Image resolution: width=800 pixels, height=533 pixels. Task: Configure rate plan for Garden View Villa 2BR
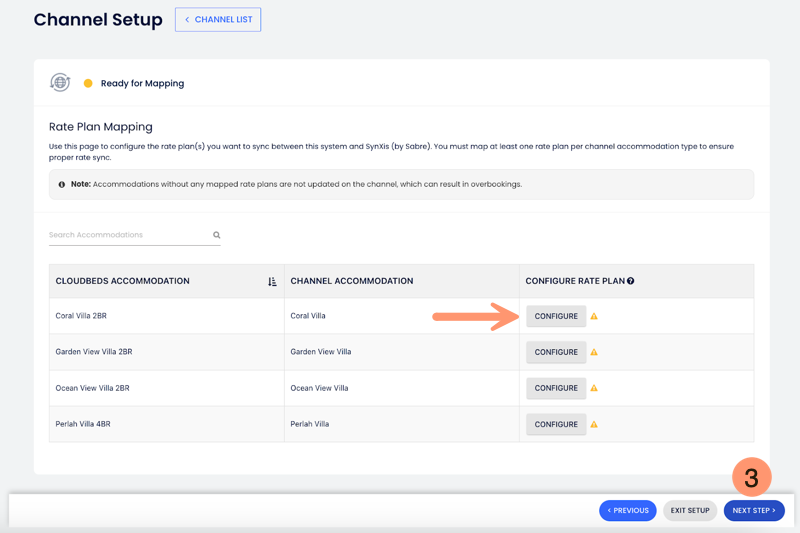click(556, 352)
